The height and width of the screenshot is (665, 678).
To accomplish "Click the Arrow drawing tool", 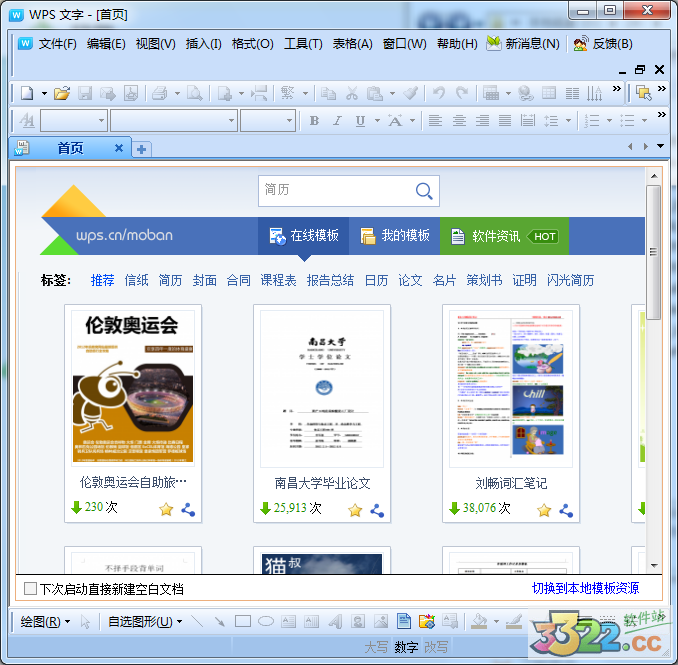I will tap(220, 622).
